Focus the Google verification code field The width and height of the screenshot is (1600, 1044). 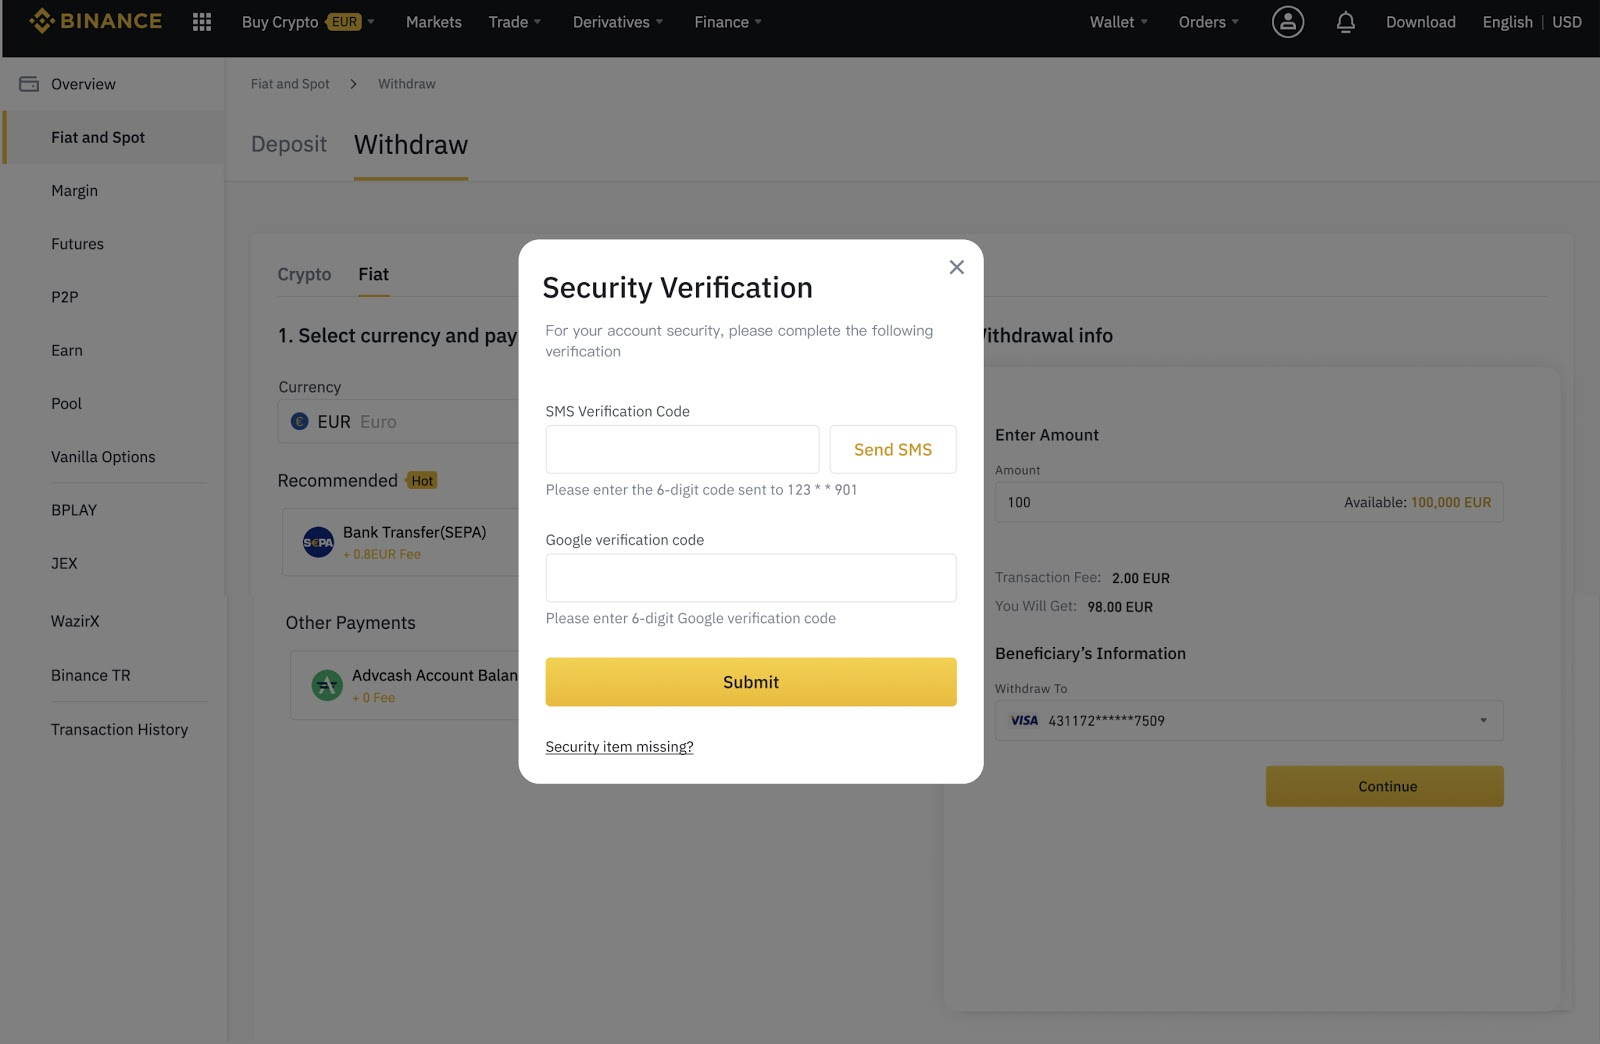tap(750, 578)
